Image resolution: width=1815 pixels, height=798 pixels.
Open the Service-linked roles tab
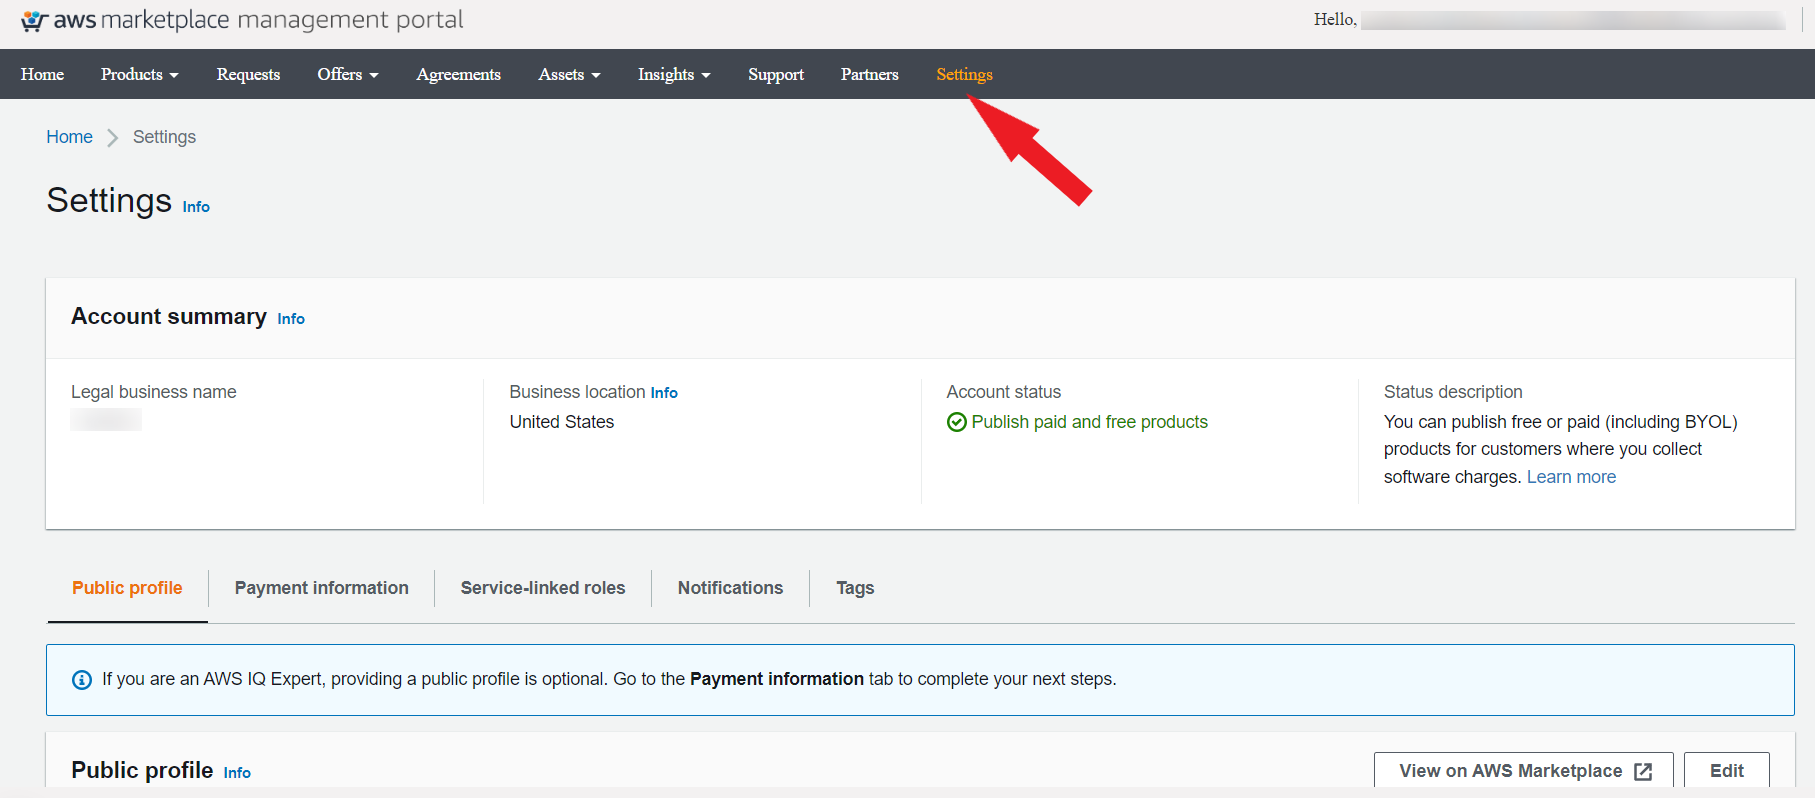pos(543,588)
